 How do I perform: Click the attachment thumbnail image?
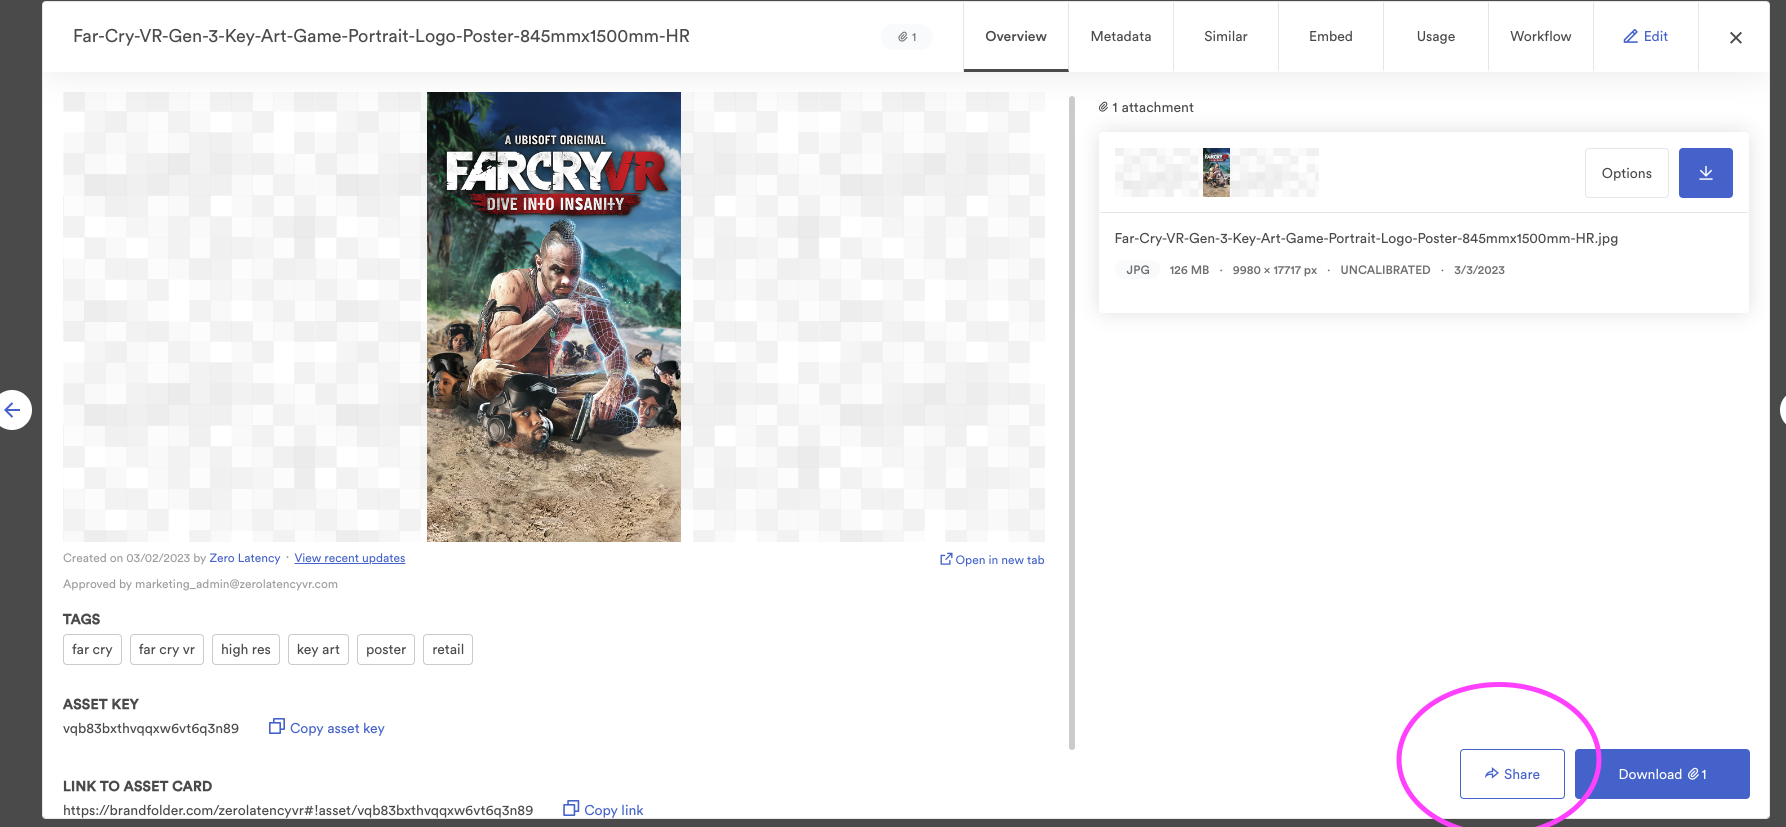point(1216,172)
